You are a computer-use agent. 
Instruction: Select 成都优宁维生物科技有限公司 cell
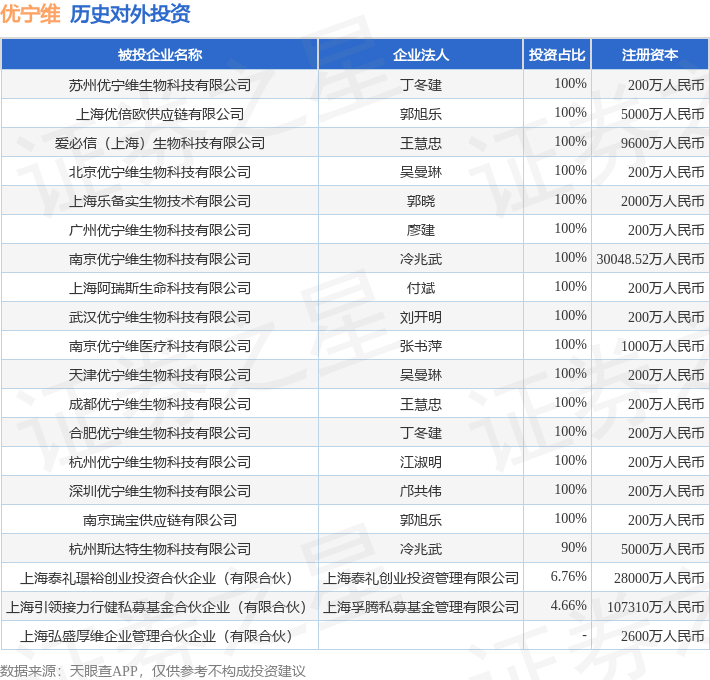[160, 404]
